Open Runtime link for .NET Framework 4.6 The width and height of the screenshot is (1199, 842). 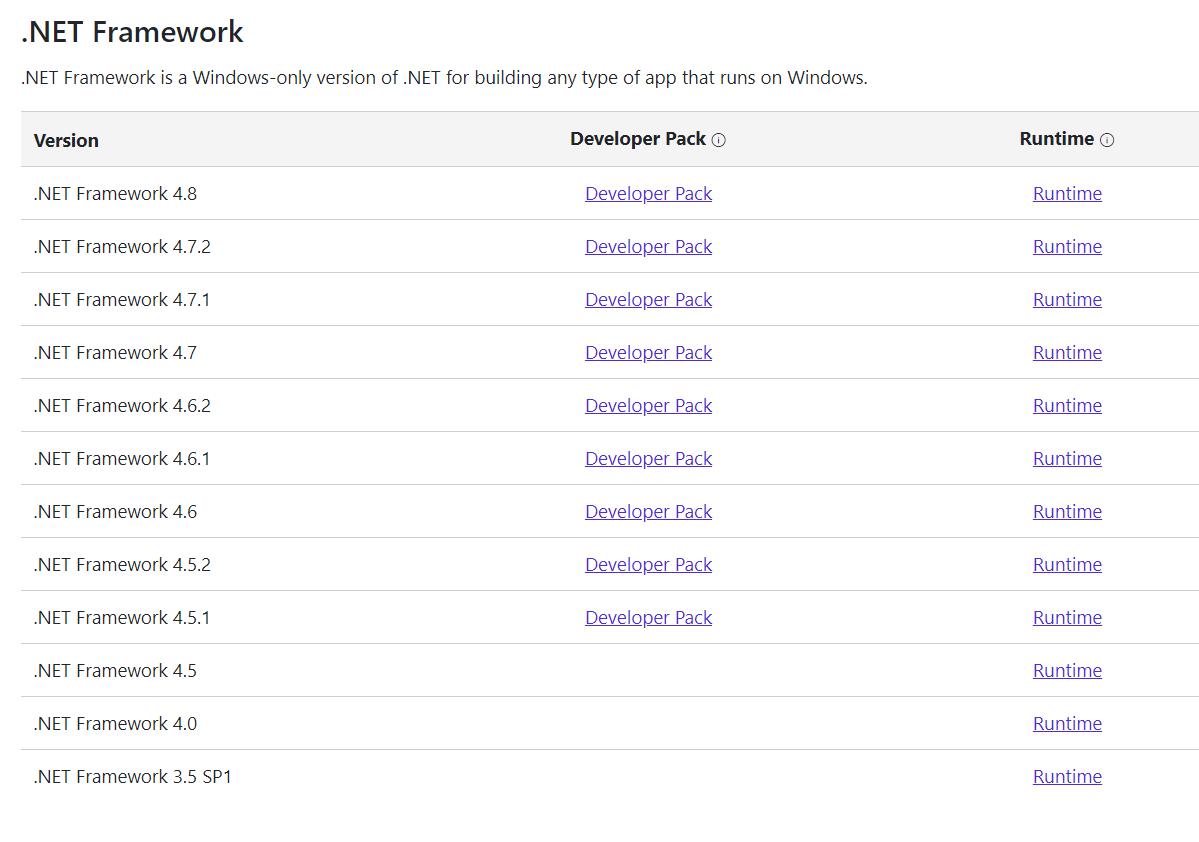[1067, 512]
